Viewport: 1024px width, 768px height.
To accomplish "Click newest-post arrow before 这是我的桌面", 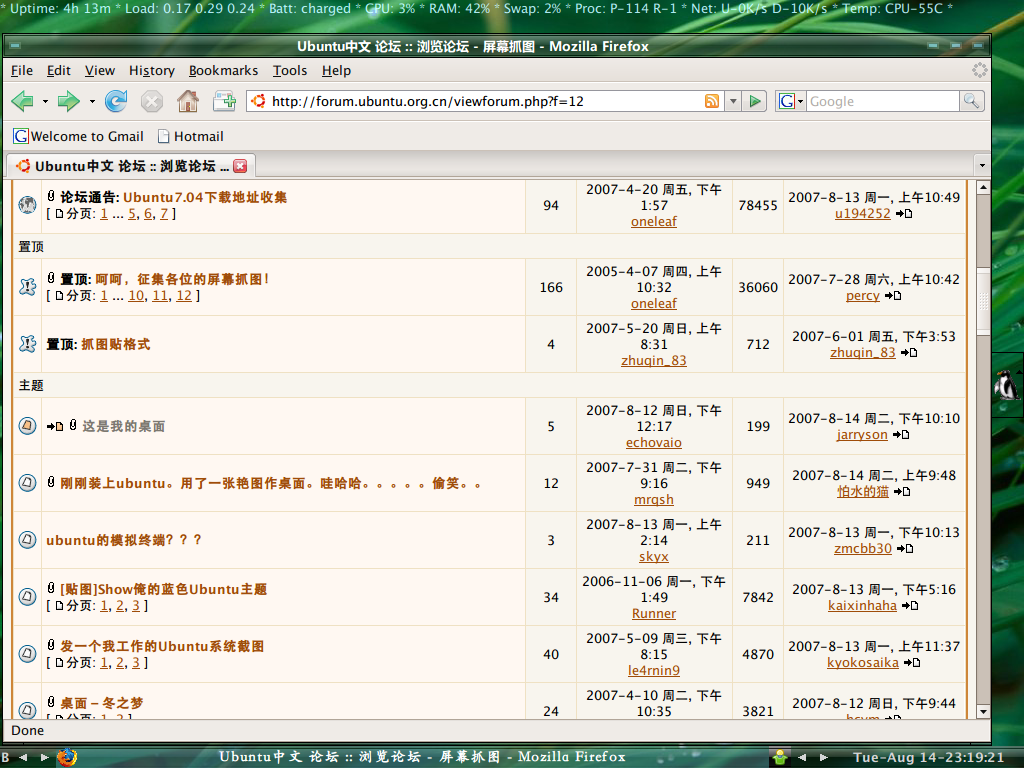I will (55, 426).
